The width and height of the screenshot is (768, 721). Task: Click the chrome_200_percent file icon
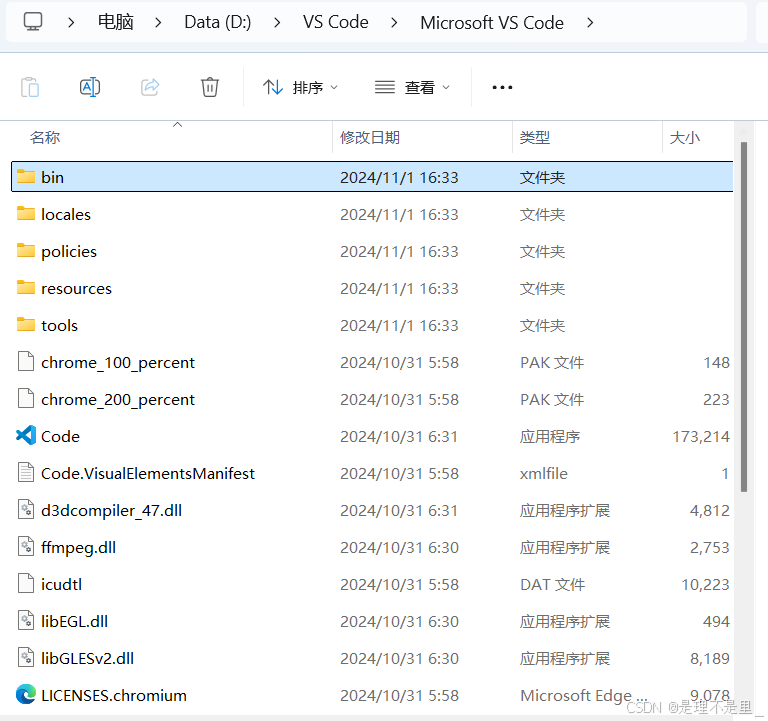click(26, 399)
